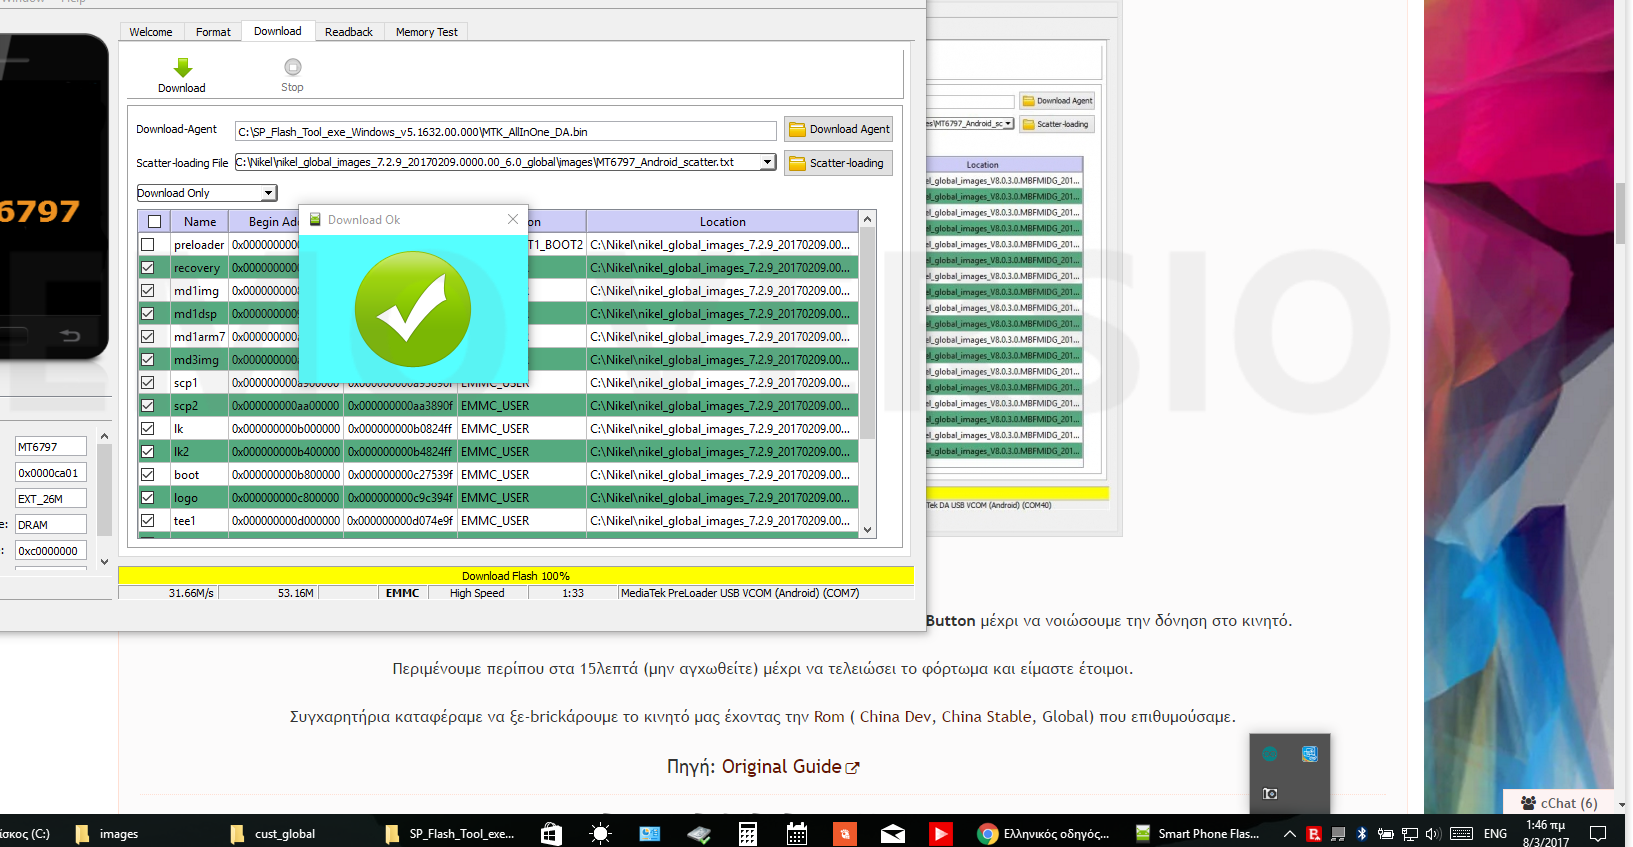Uncheck the boot partition checkbox
This screenshot has height=847, width=1633.
click(x=148, y=475)
